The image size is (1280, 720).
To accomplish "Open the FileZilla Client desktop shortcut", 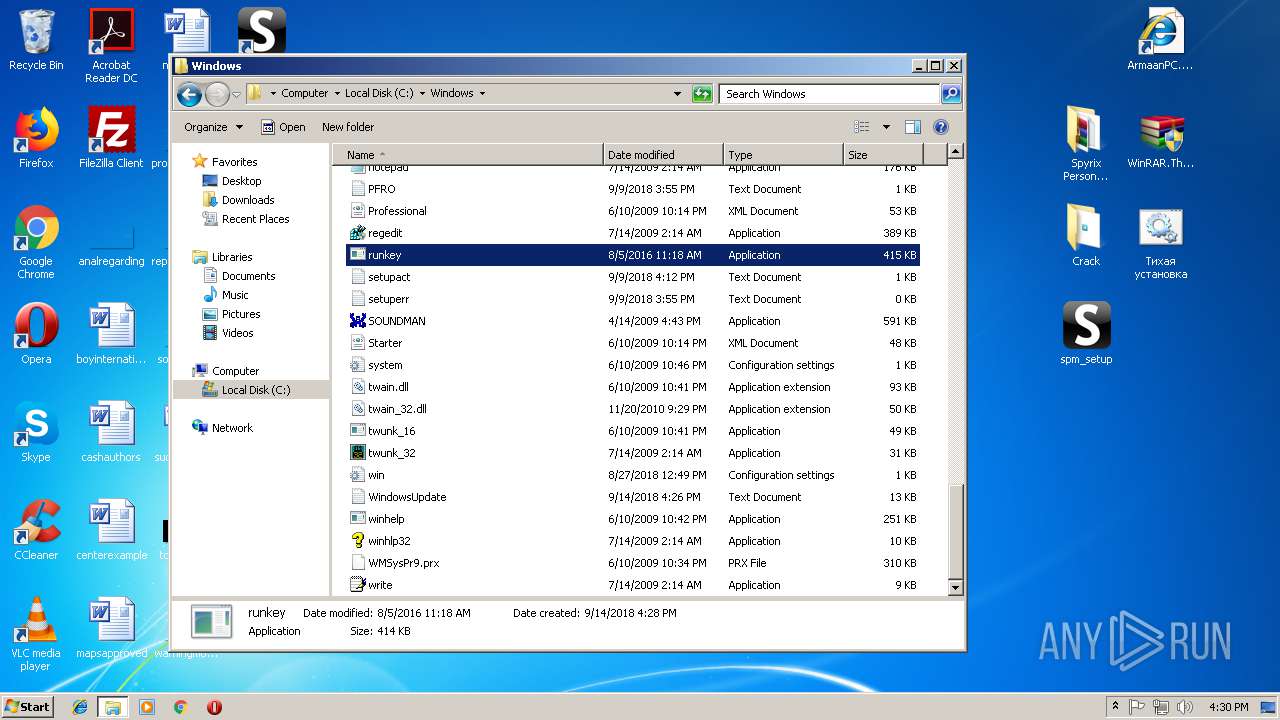I will click(111, 138).
